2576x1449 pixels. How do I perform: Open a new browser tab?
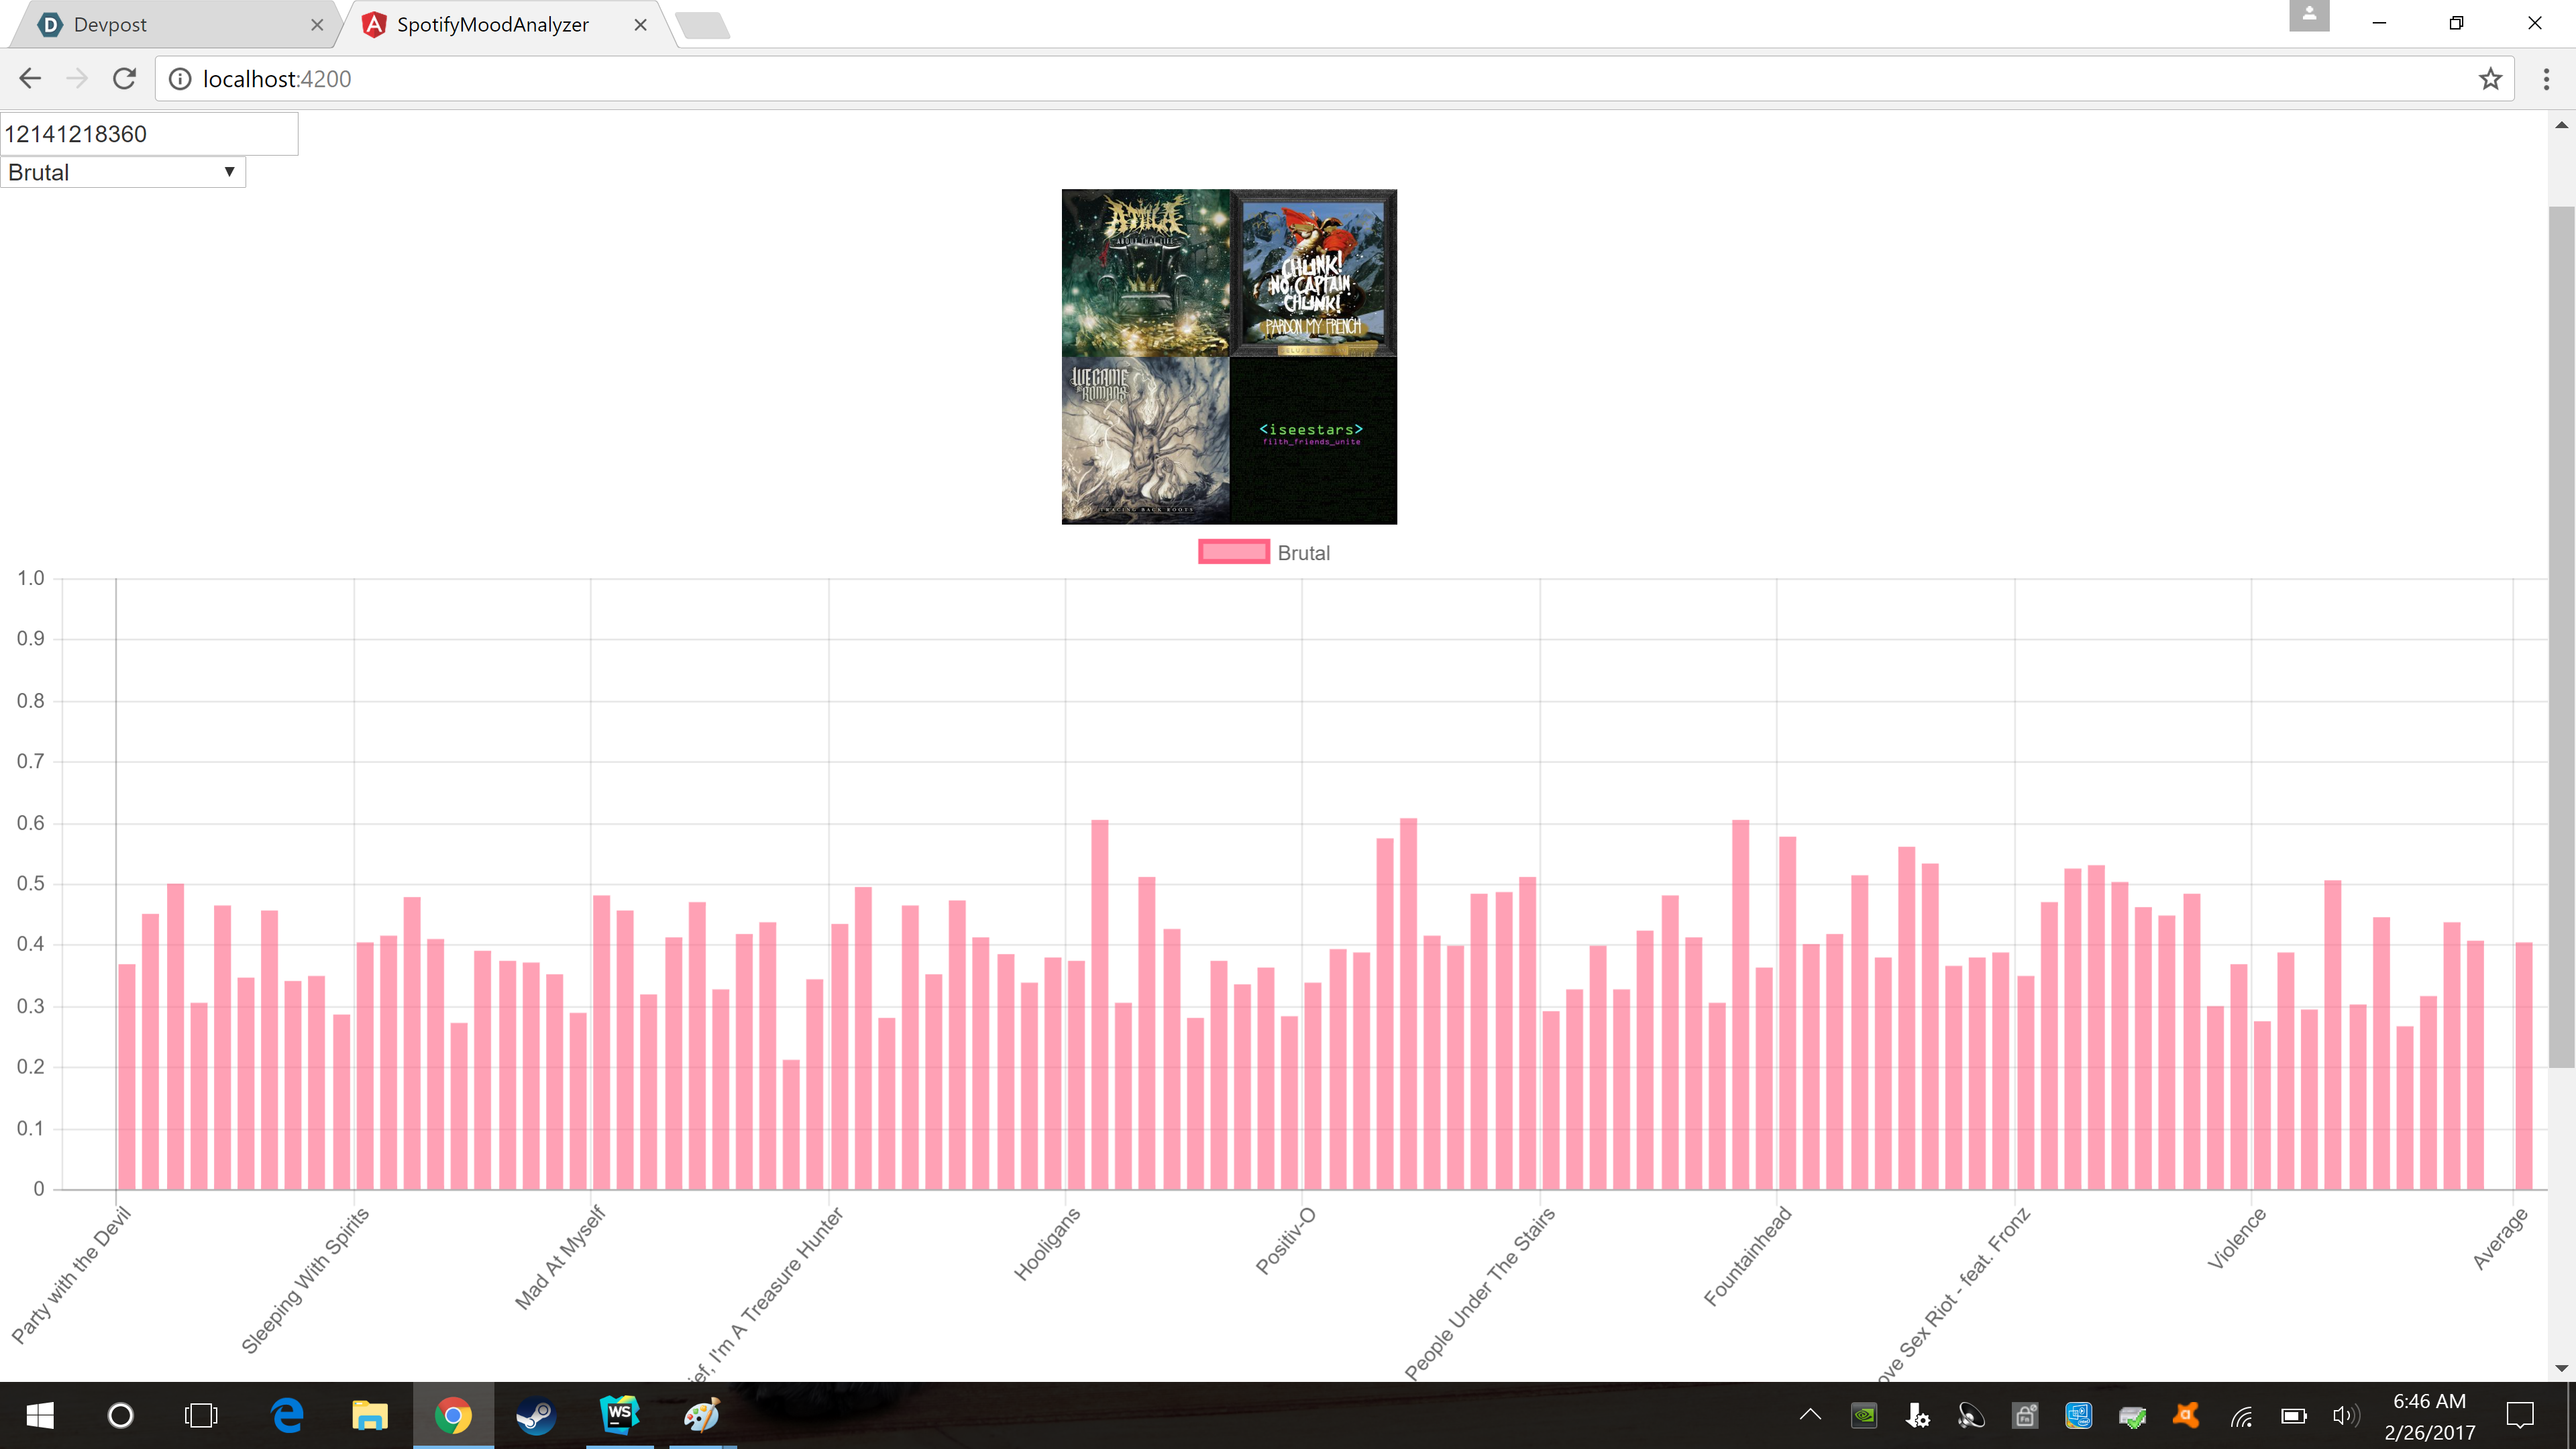(704, 25)
